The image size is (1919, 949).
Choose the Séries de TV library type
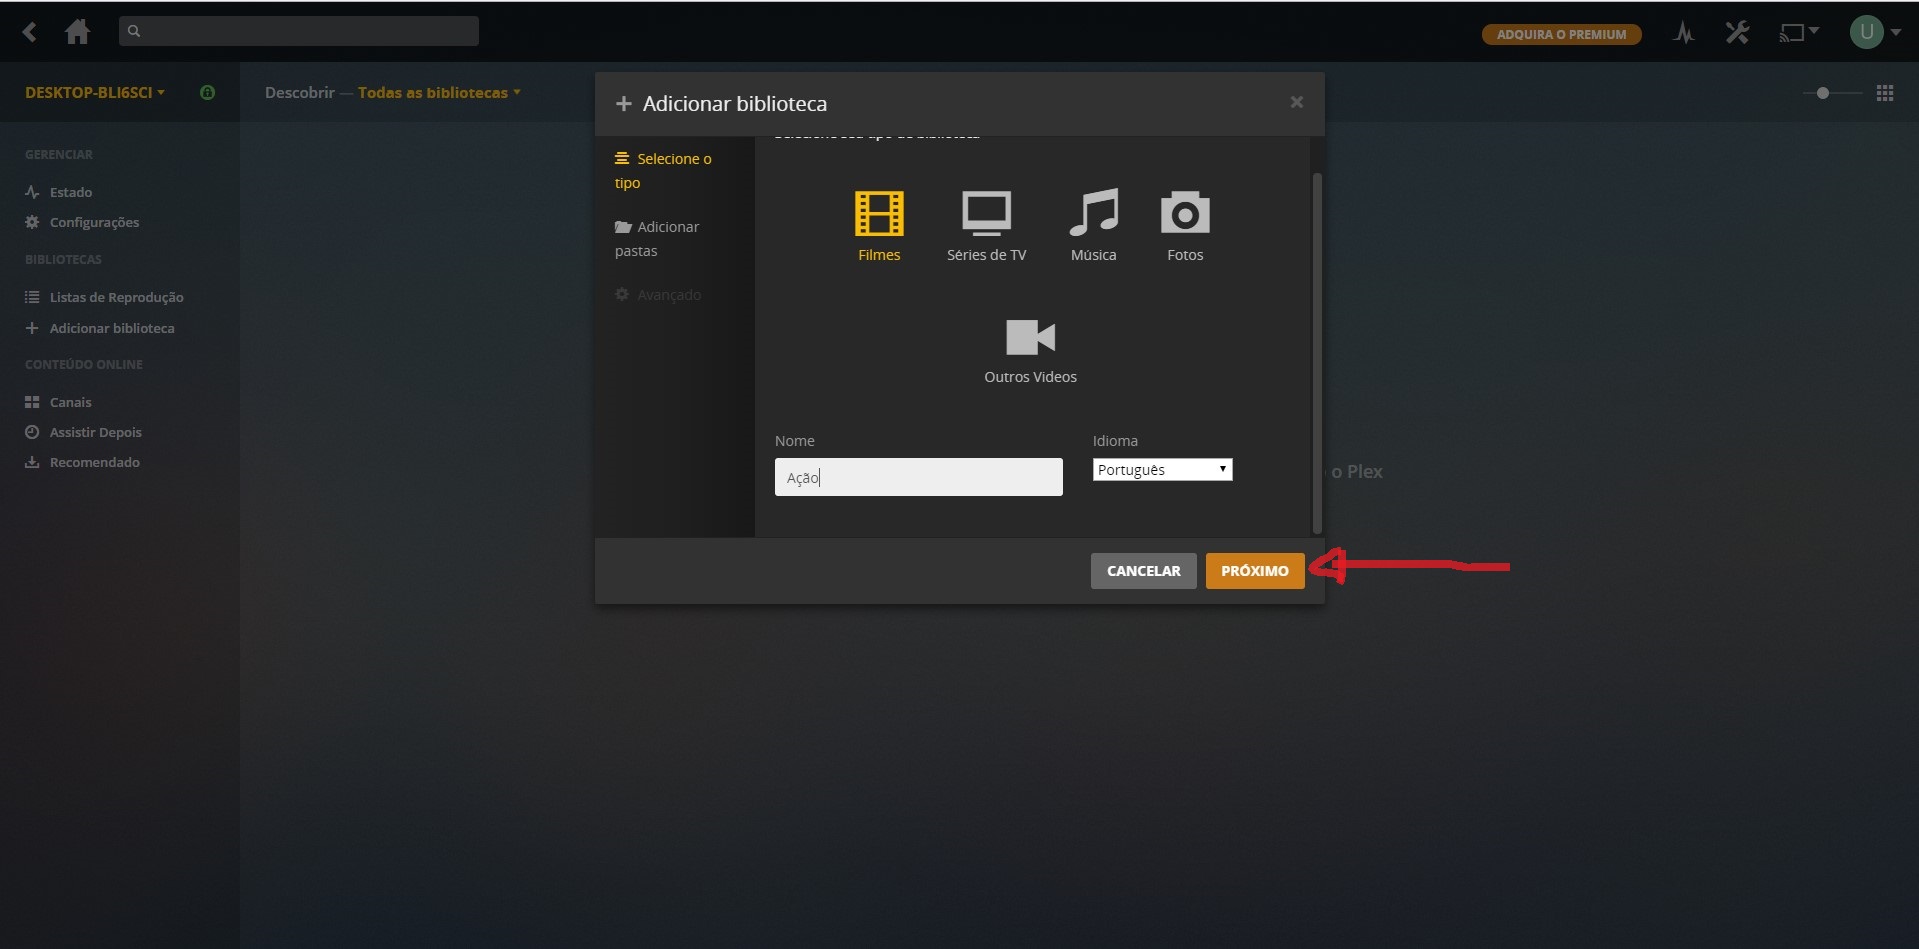(987, 226)
